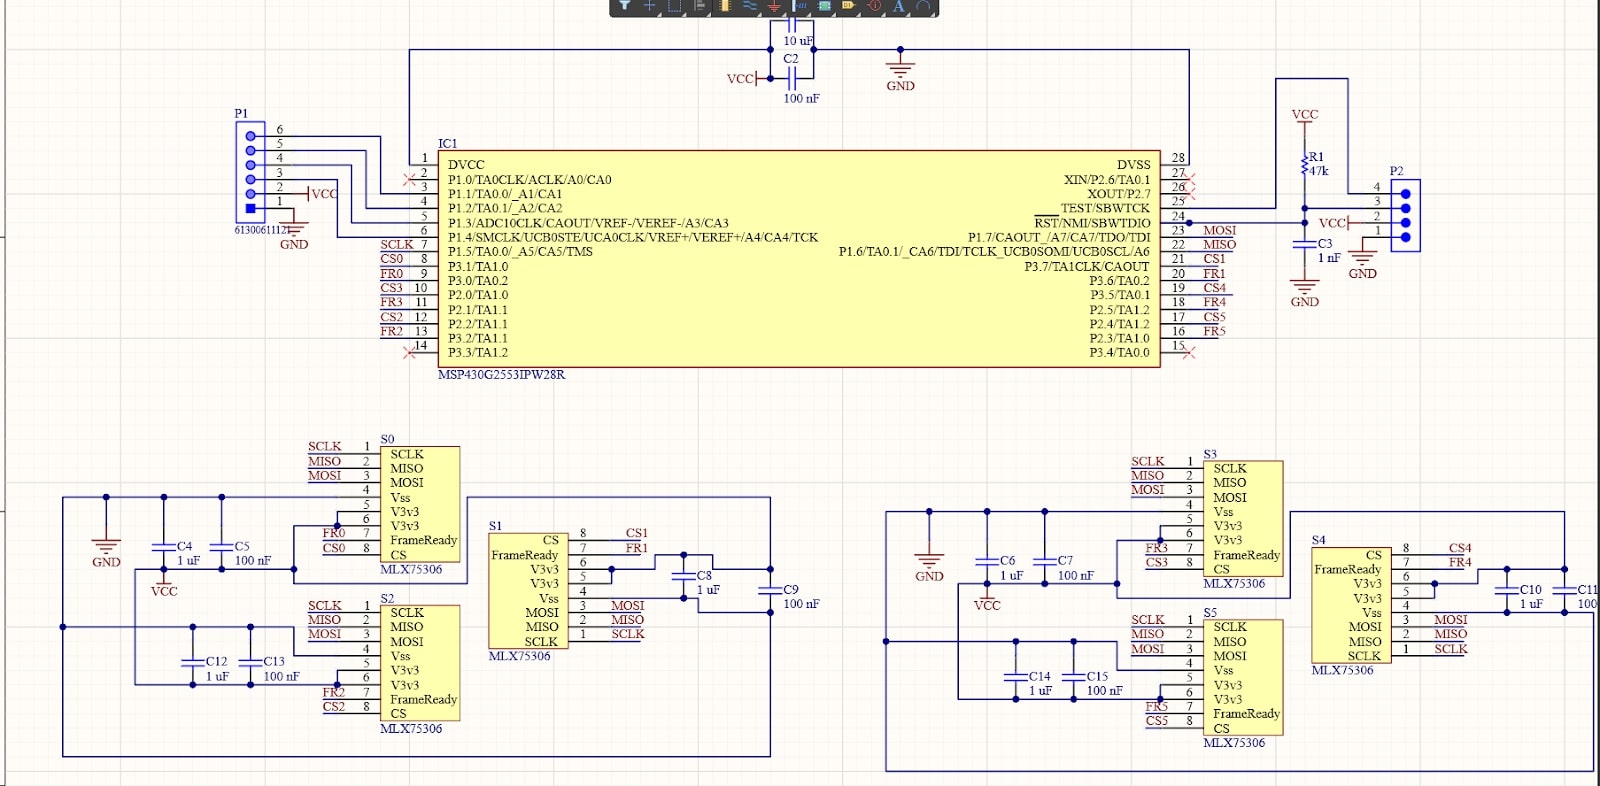Click the IC1 designator text

[x=447, y=144]
